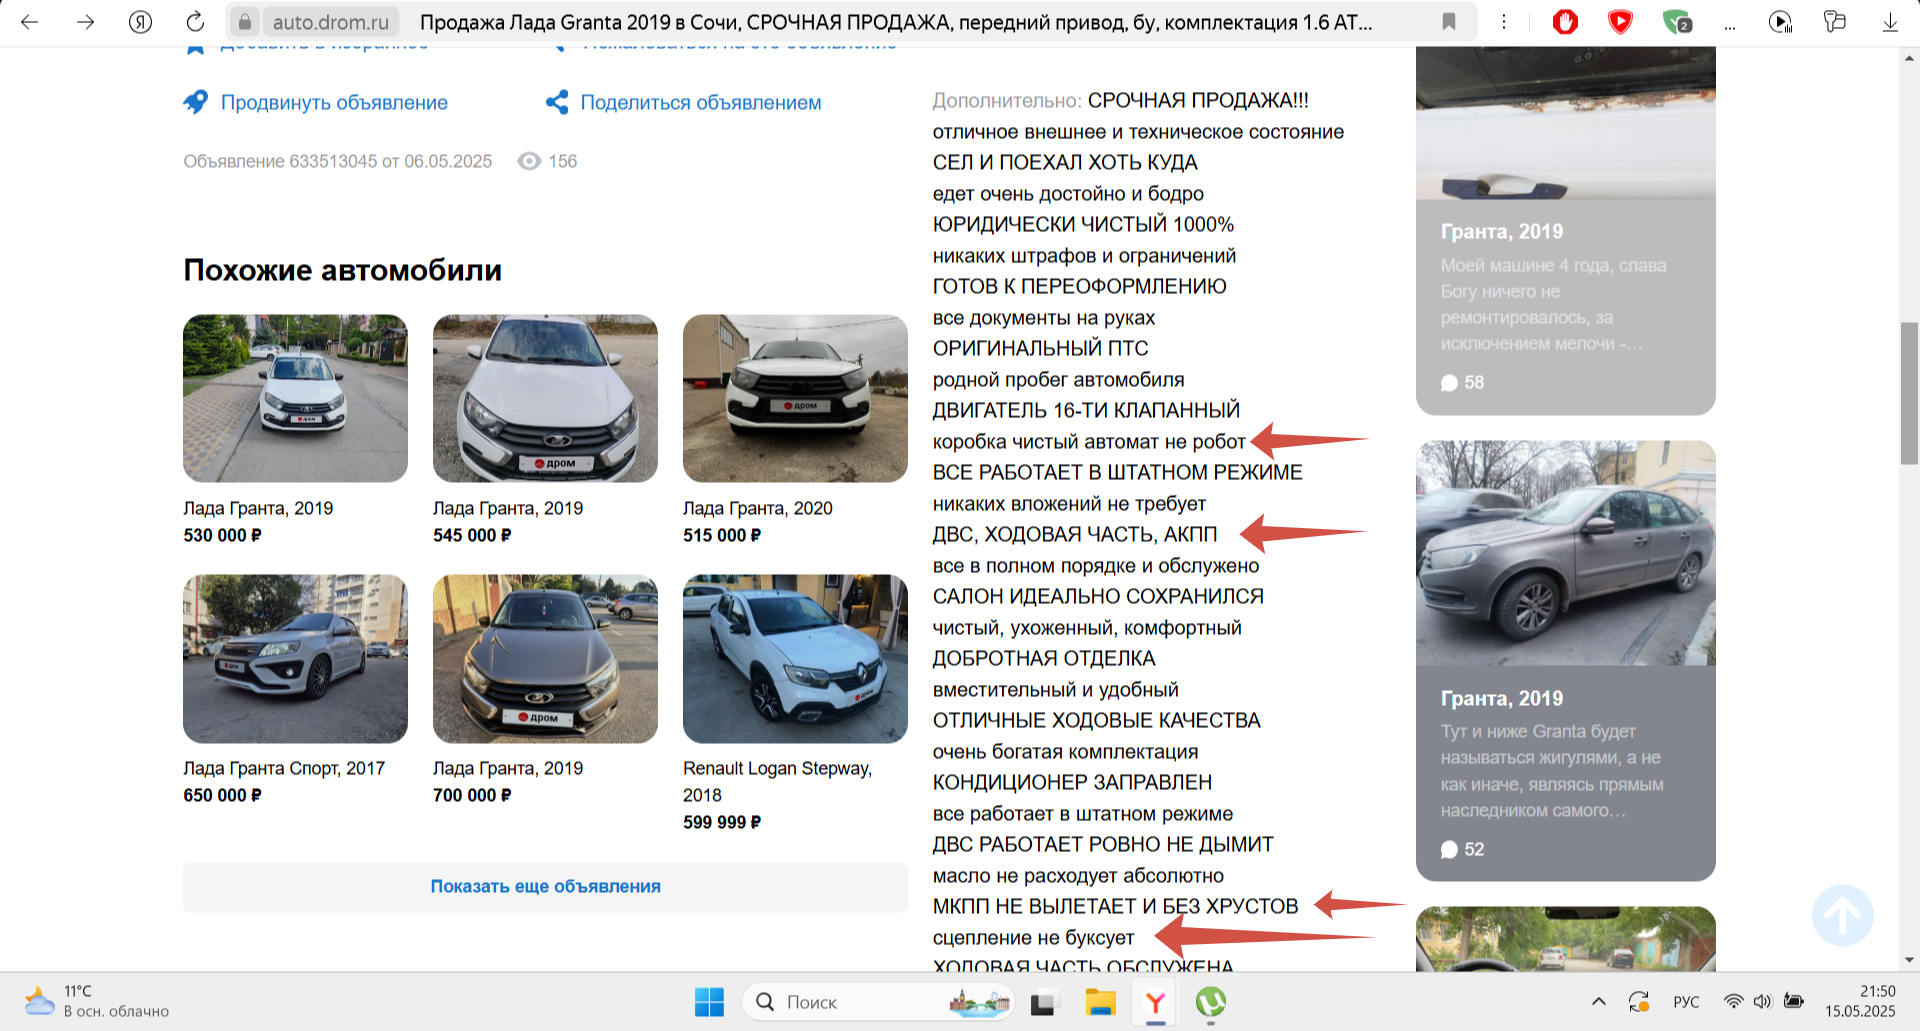Open Гранта 2019 review with 52 comments
The height and width of the screenshot is (1031, 1920).
click(1566, 660)
